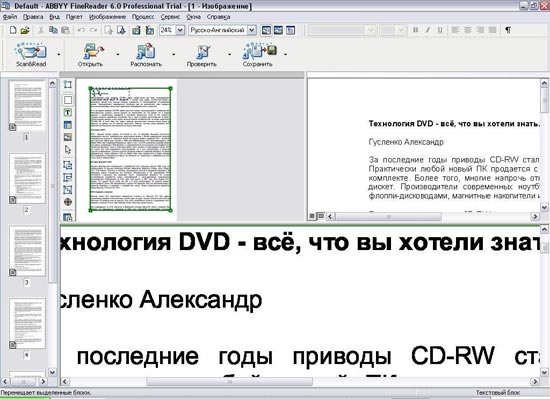Open the Вид menu
The image size is (550, 399).
[54, 17]
